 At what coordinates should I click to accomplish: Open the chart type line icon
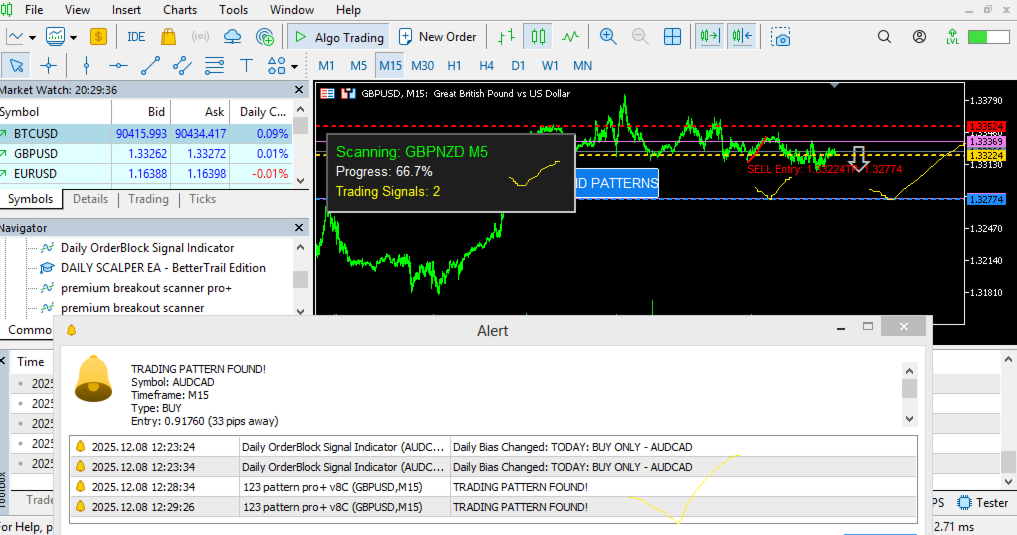point(14,37)
